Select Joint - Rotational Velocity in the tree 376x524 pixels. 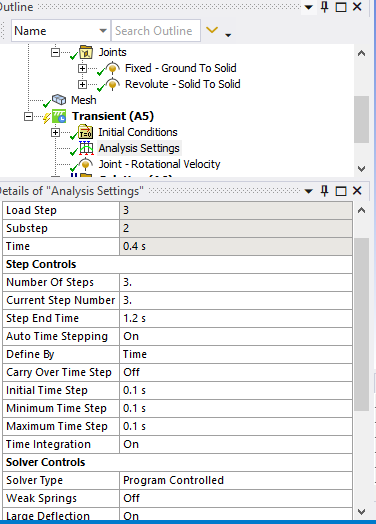point(159,164)
